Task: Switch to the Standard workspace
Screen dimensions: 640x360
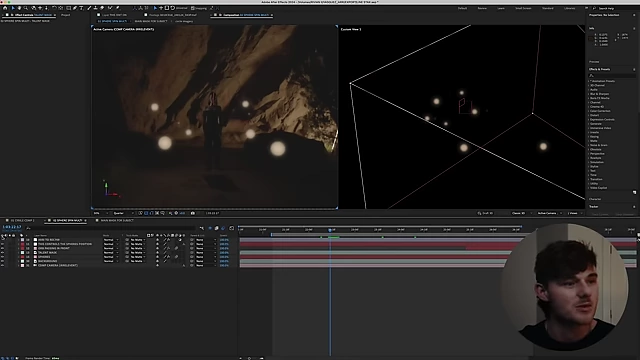Action: click(548, 8)
